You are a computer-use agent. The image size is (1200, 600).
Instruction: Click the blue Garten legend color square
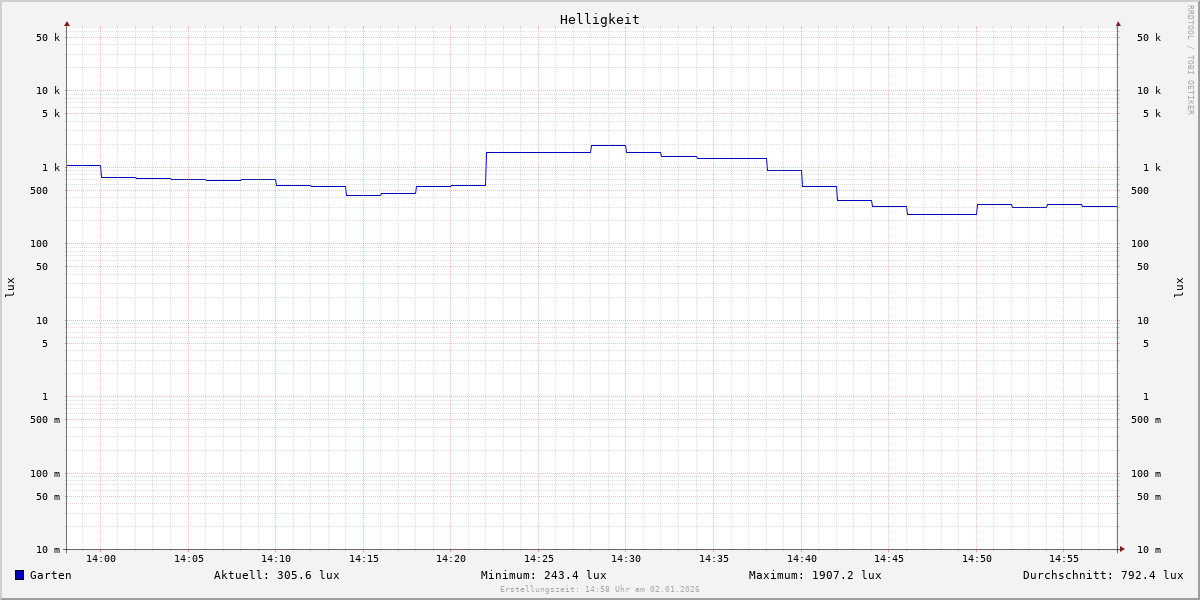tap(19, 575)
